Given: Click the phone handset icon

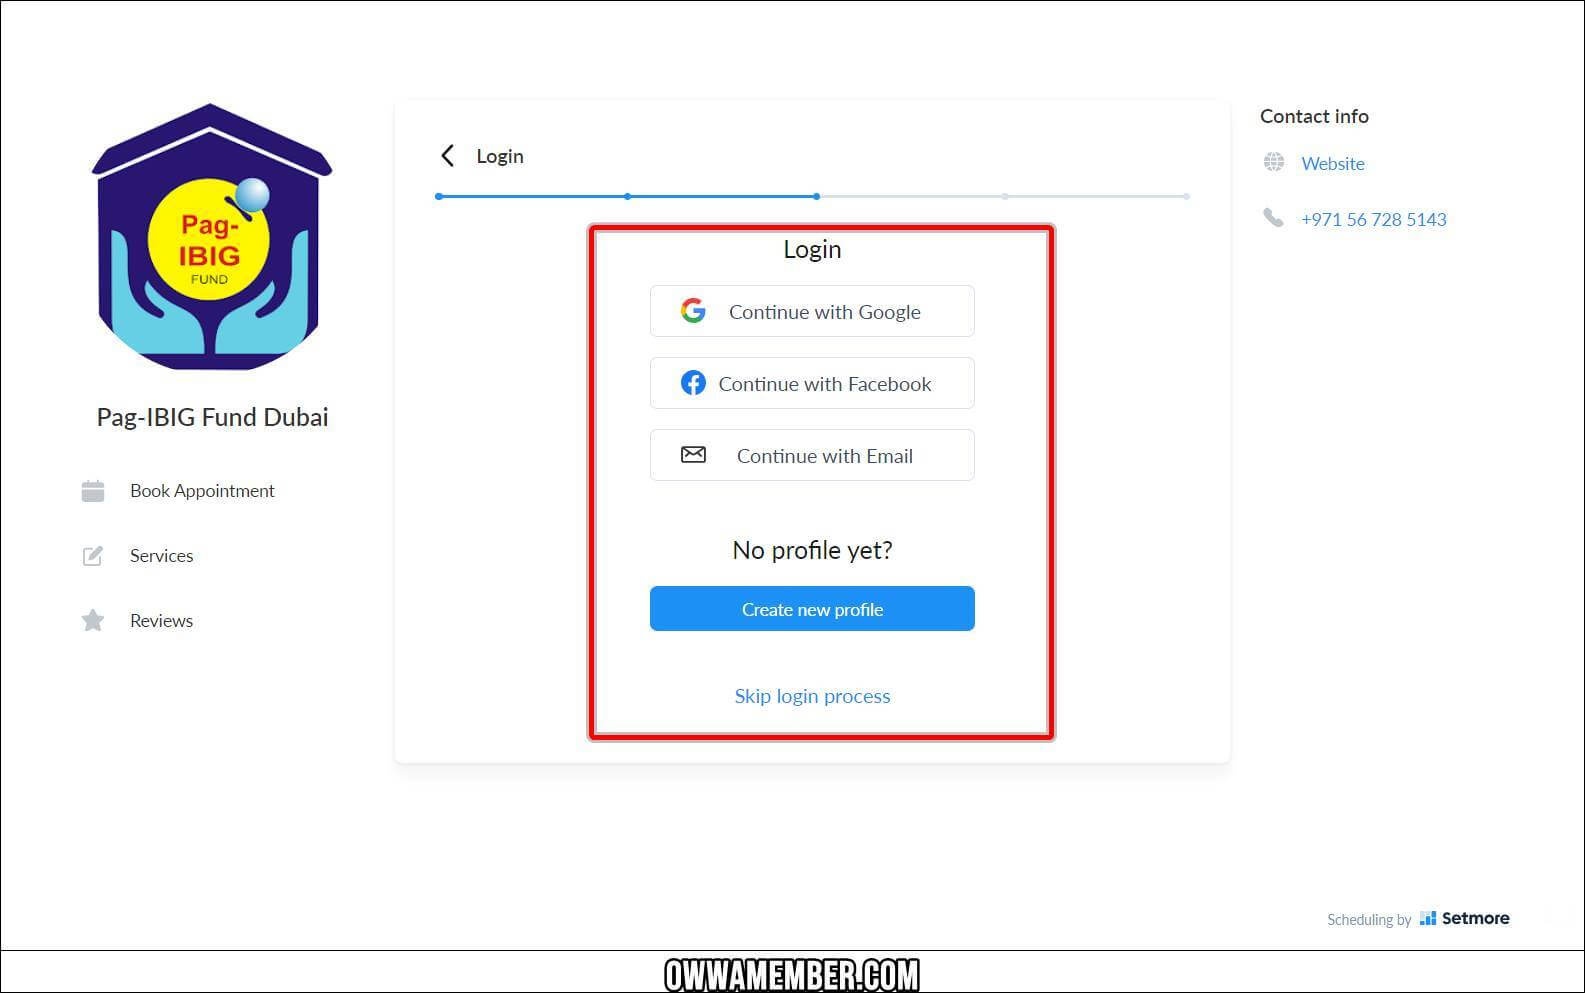Looking at the screenshot, I should pos(1273,217).
